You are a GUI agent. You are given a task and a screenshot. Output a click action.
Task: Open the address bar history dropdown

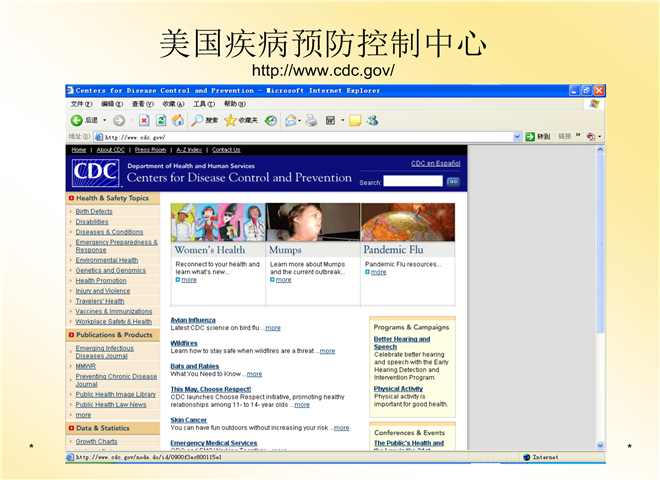[x=517, y=137]
